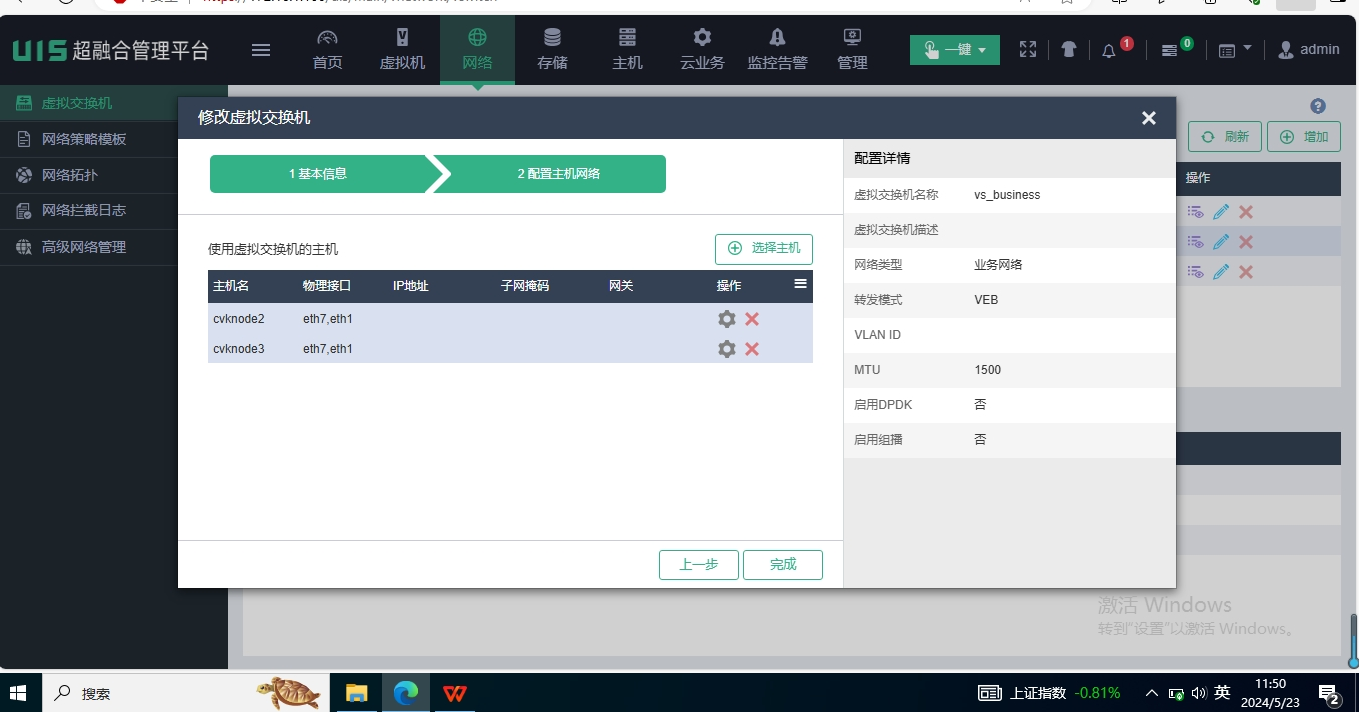Remove host cvknode2 via red X
1359x712 pixels.
752,319
